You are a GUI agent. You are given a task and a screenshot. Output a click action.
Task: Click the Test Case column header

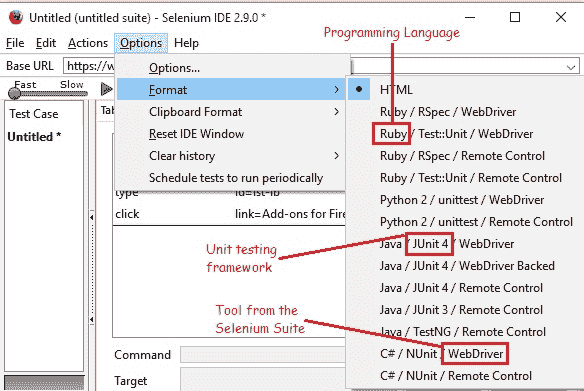pos(34,114)
